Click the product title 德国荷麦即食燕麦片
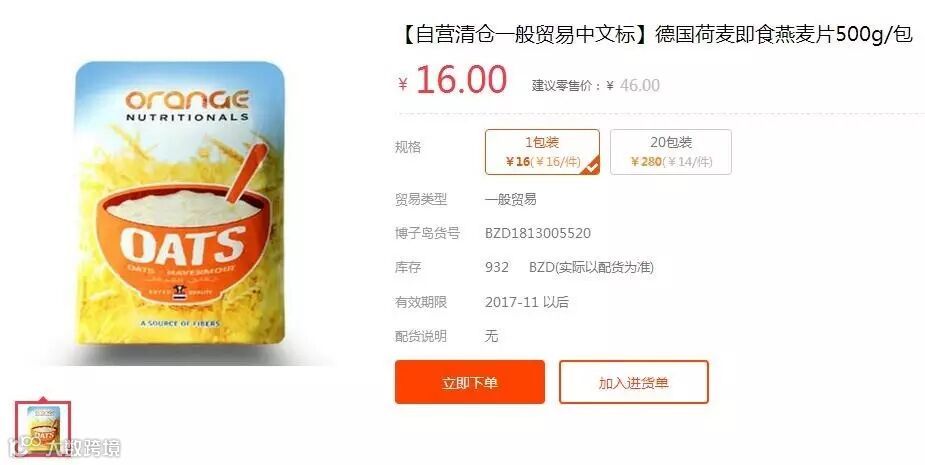925x465 pixels. (744, 34)
